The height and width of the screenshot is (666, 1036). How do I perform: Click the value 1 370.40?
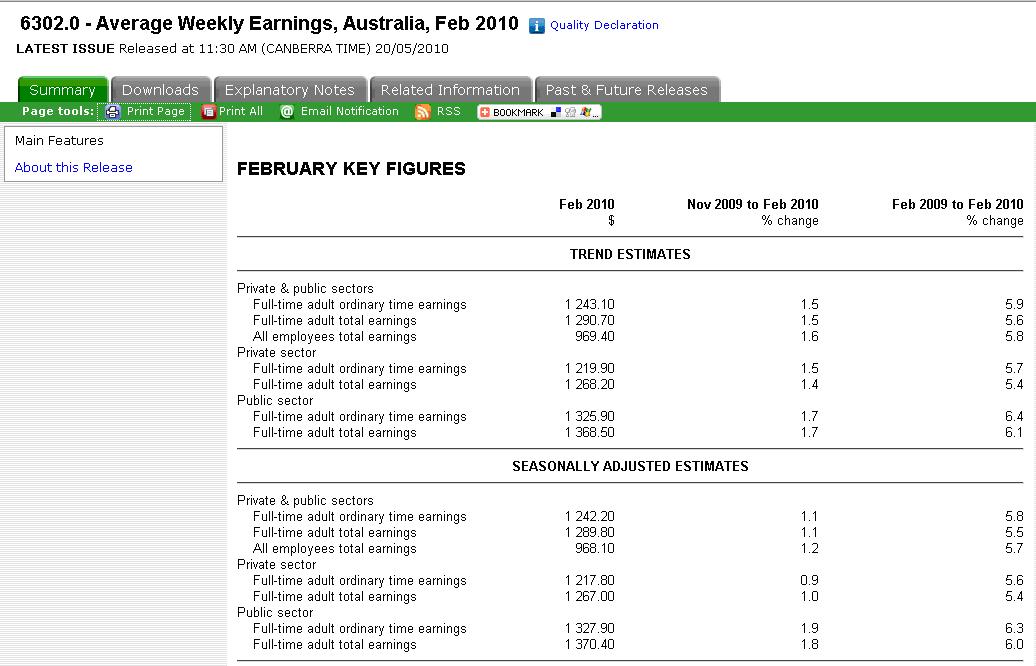[589, 644]
